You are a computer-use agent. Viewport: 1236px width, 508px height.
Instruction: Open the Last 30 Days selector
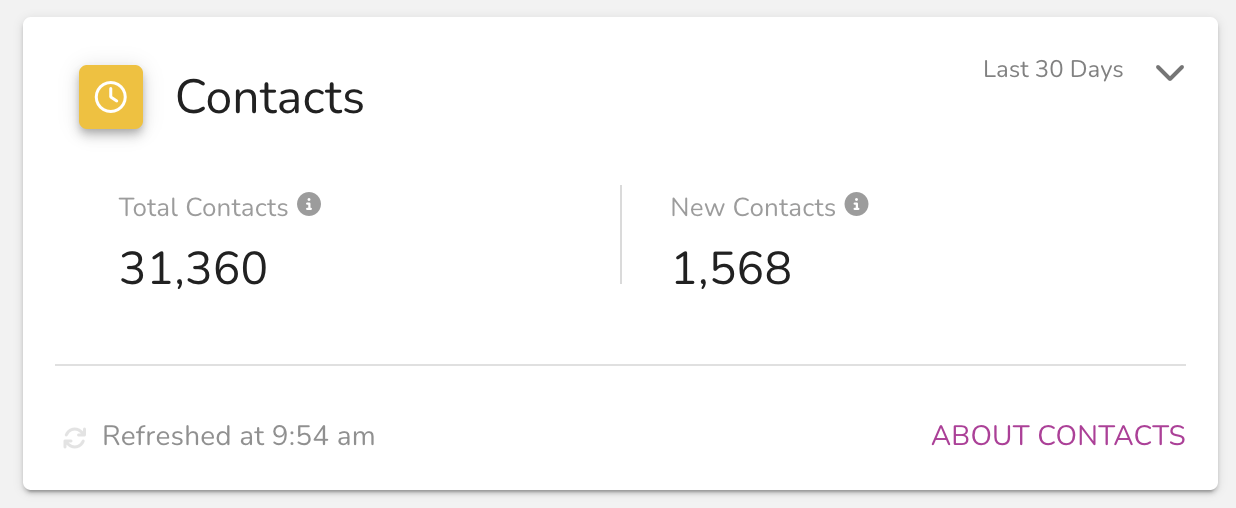pos(1053,70)
